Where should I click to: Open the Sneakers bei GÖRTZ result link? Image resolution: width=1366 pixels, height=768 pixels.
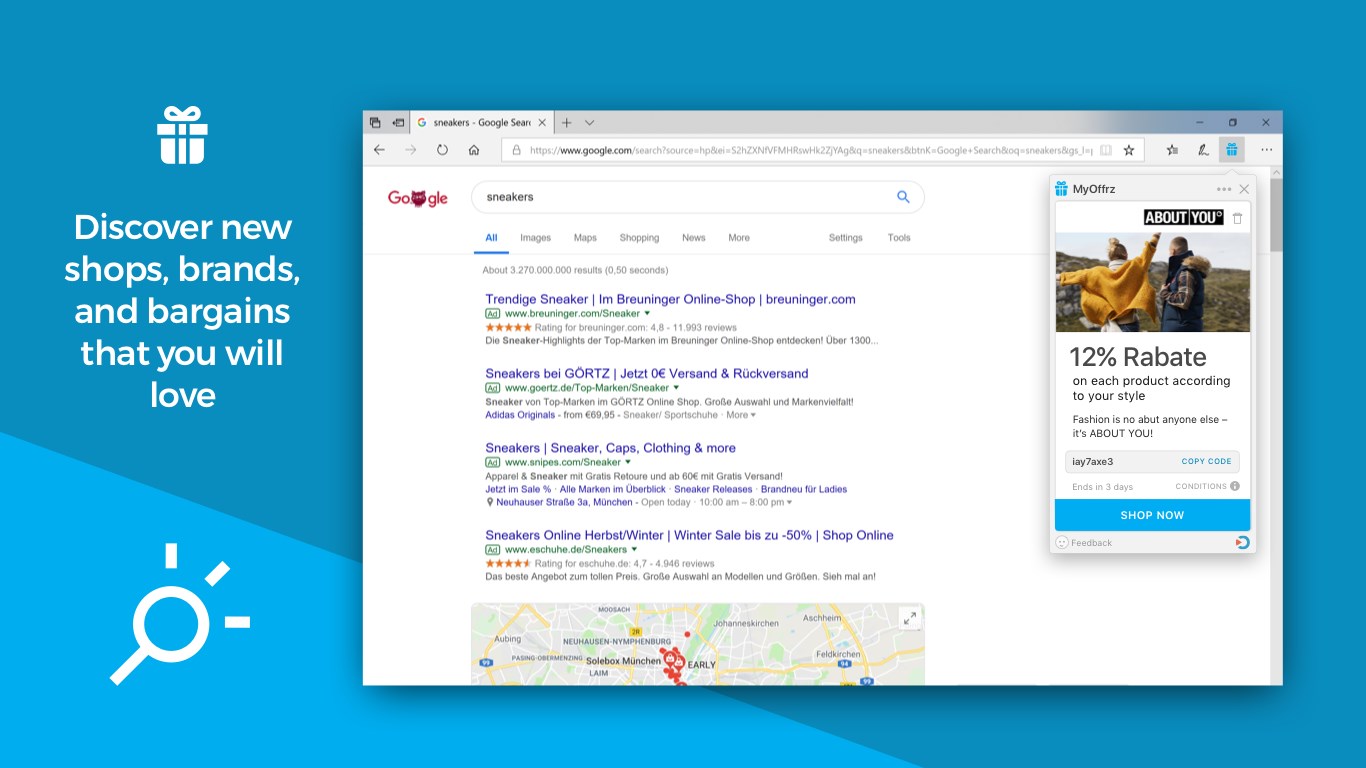(x=646, y=373)
